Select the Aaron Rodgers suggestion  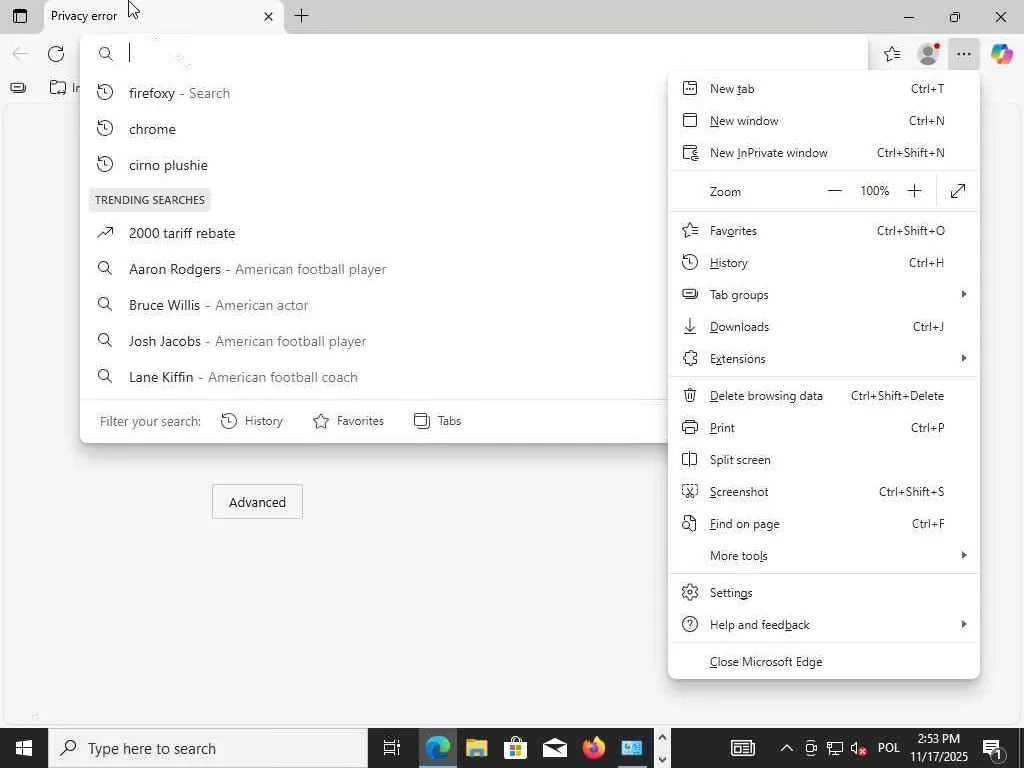point(376,269)
